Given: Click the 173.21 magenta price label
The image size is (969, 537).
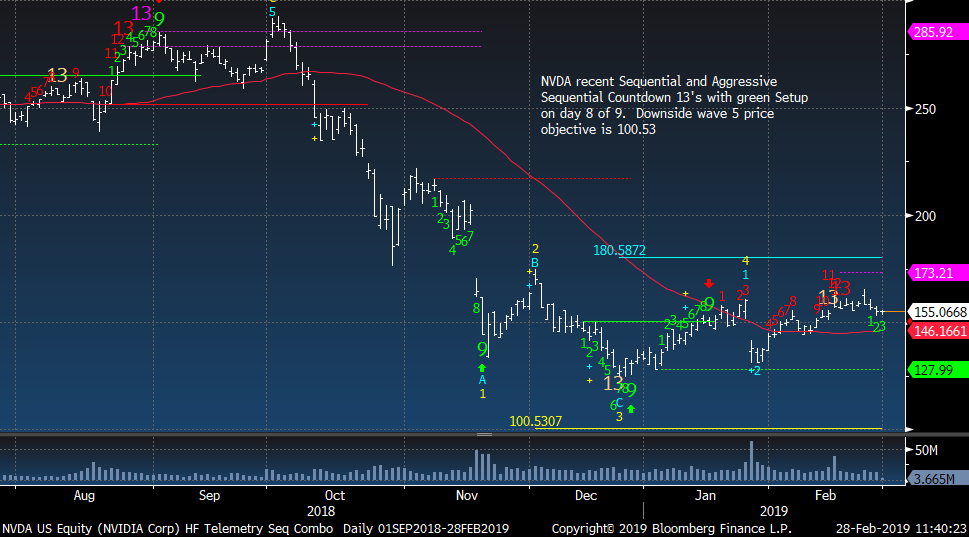Looking at the screenshot, I should 936,273.
